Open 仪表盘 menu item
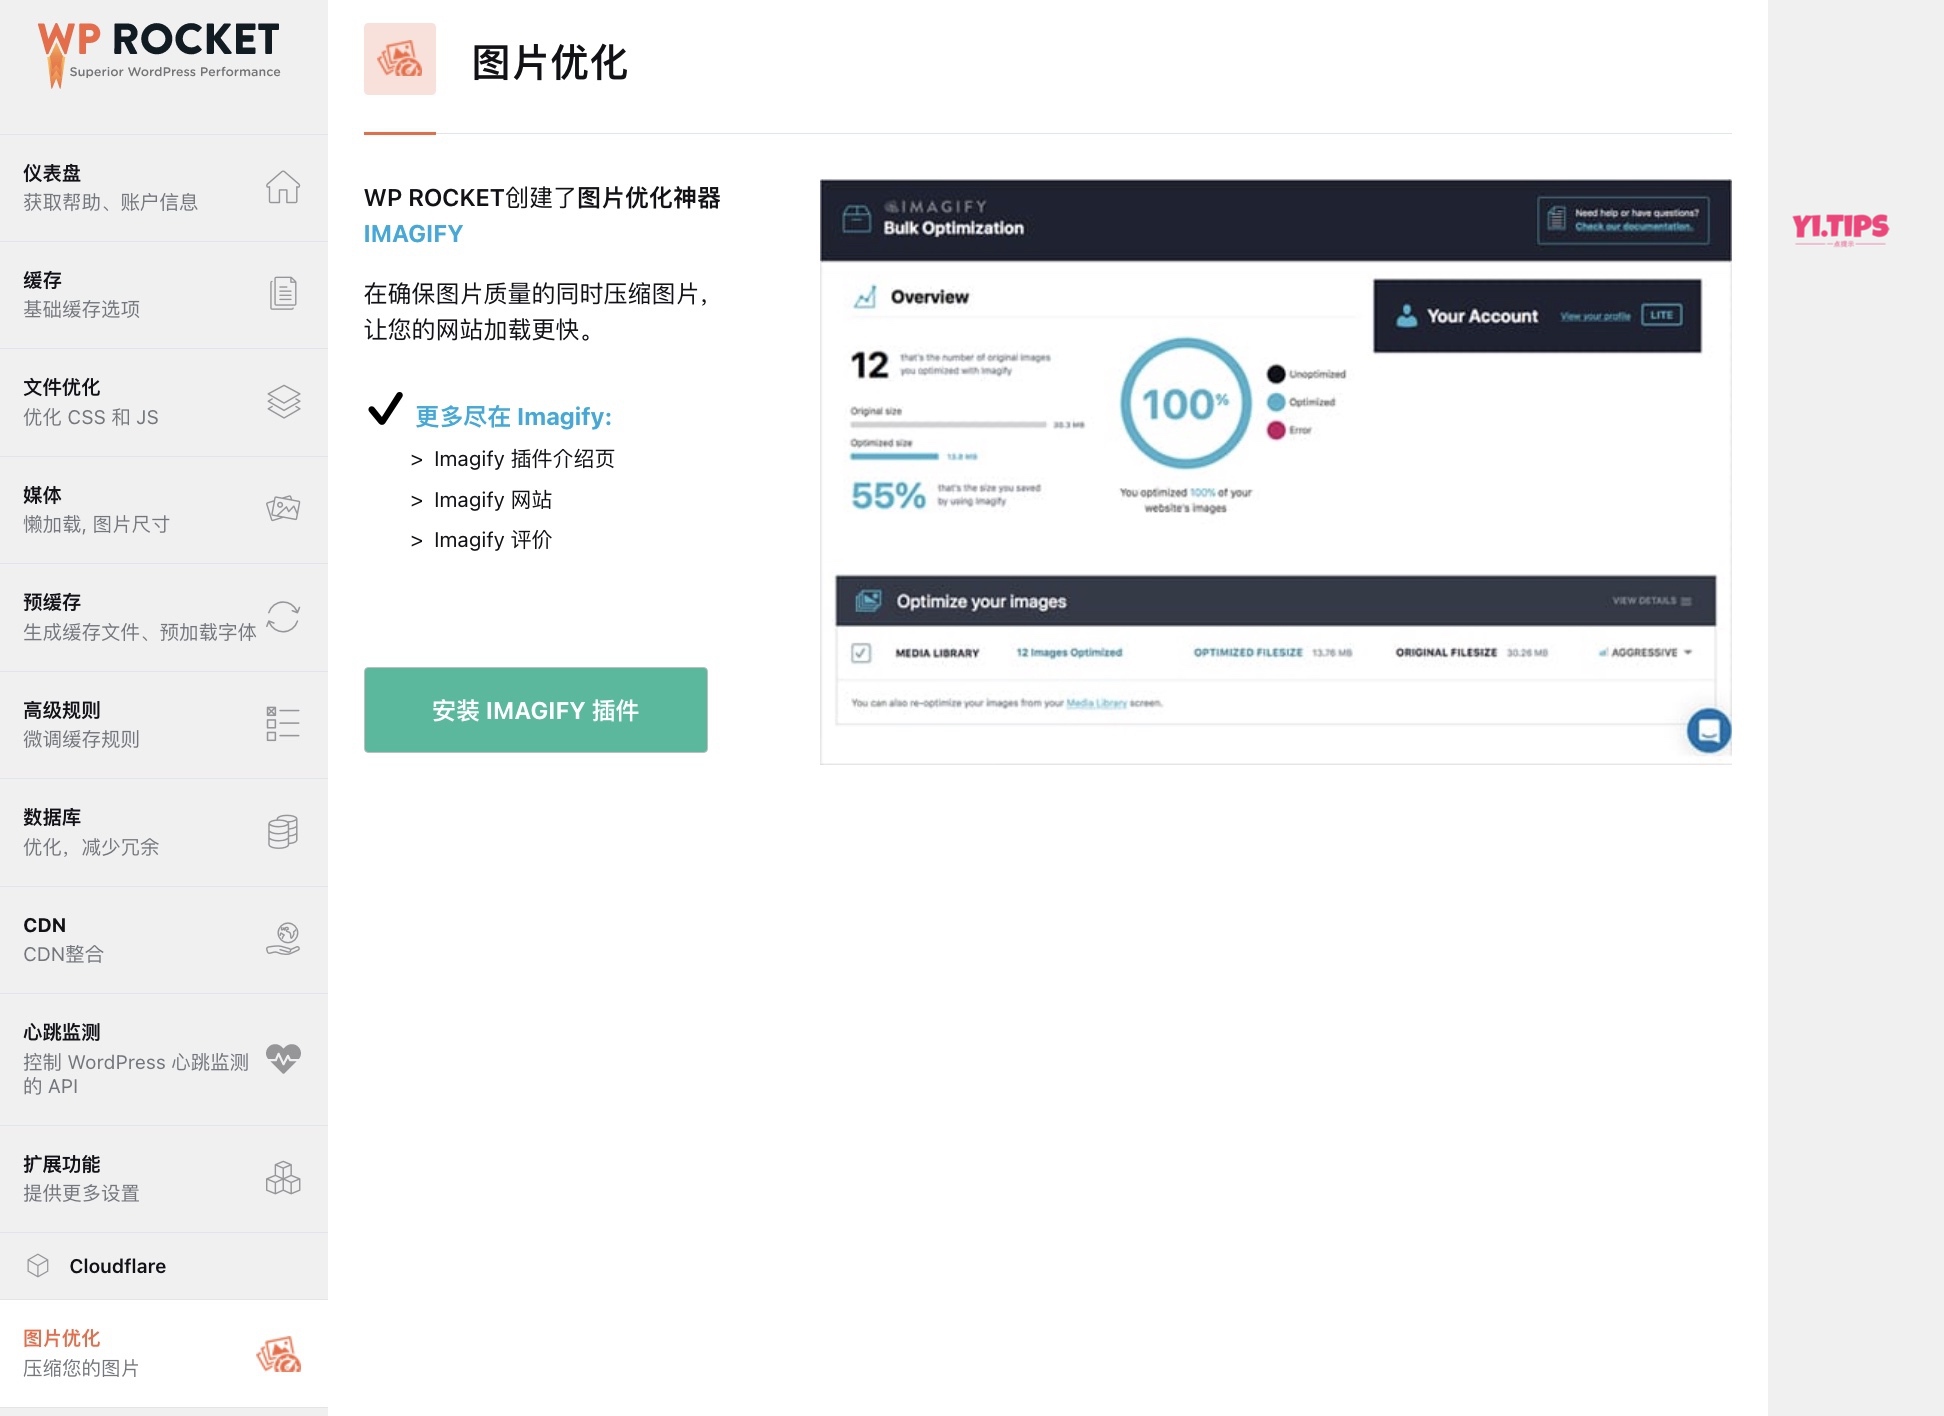Image resolution: width=1944 pixels, height=1416 pixels. [x=164, y=188]
